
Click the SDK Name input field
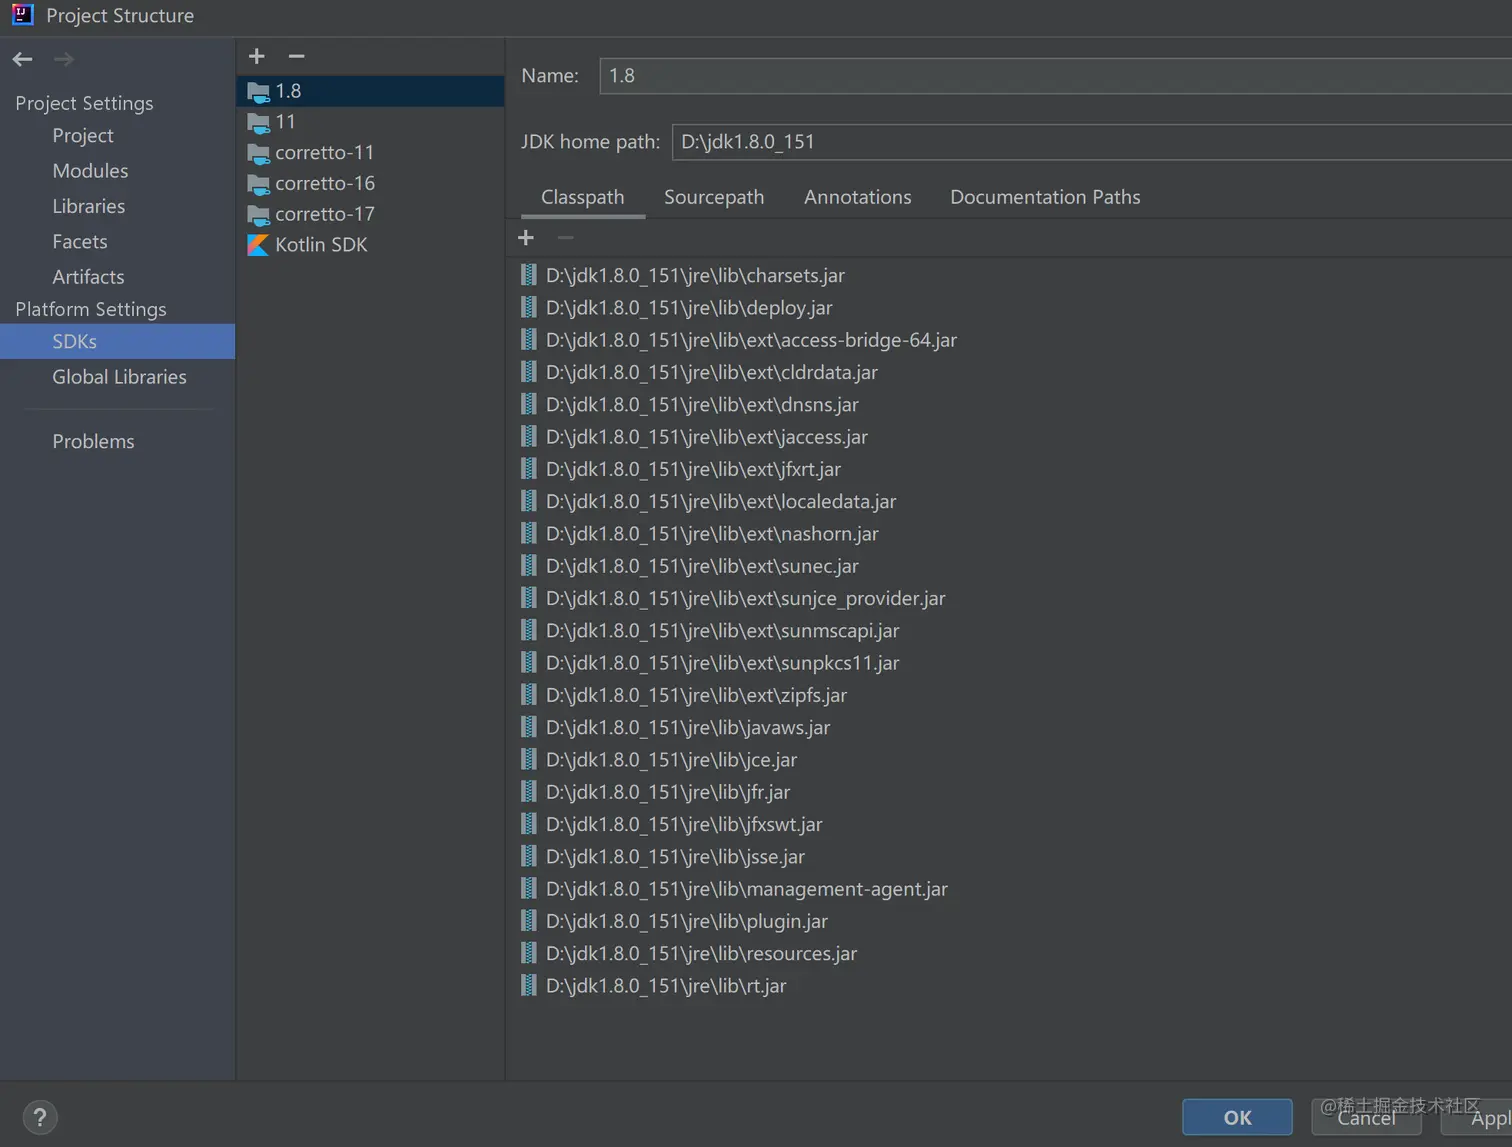[1055, 76]
